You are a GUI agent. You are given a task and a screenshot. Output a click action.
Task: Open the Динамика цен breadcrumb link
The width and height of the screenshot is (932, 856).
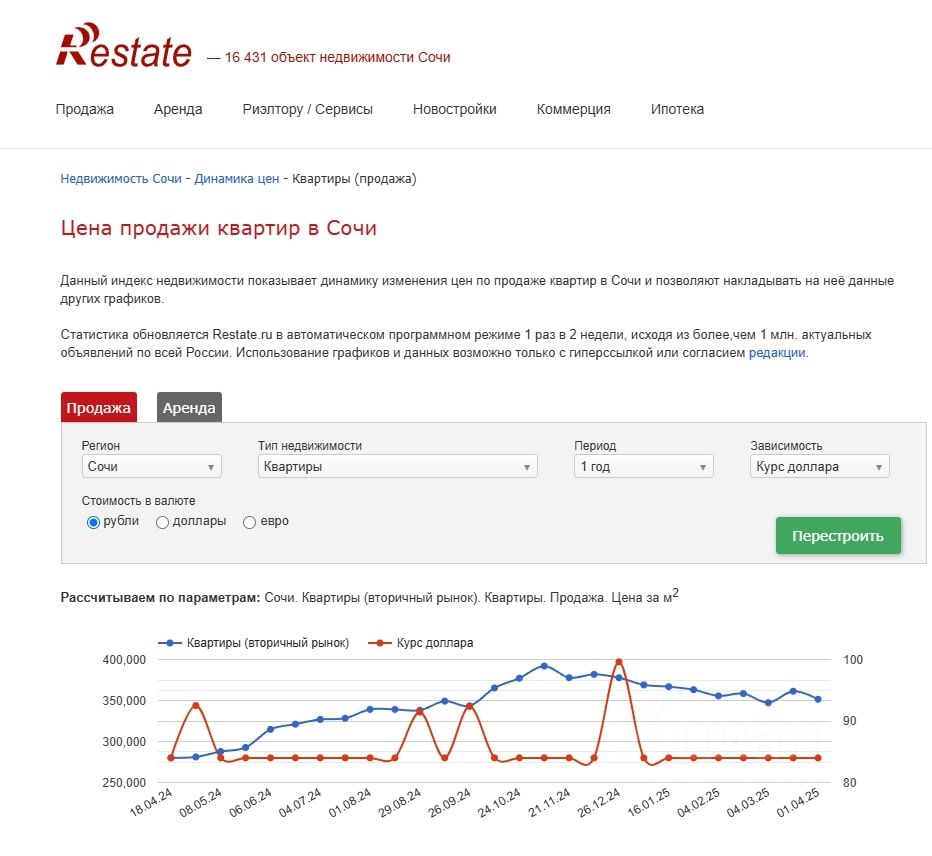tap(237, 179)
